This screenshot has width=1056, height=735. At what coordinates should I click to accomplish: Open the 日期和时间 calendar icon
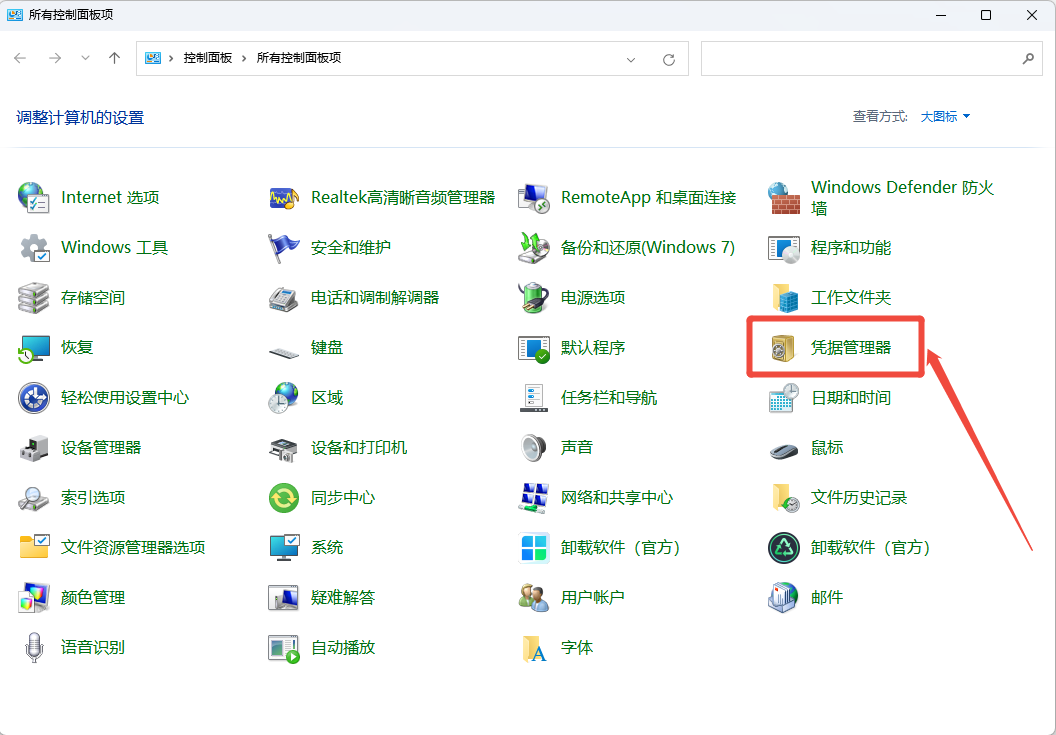[x=784, y=397]
